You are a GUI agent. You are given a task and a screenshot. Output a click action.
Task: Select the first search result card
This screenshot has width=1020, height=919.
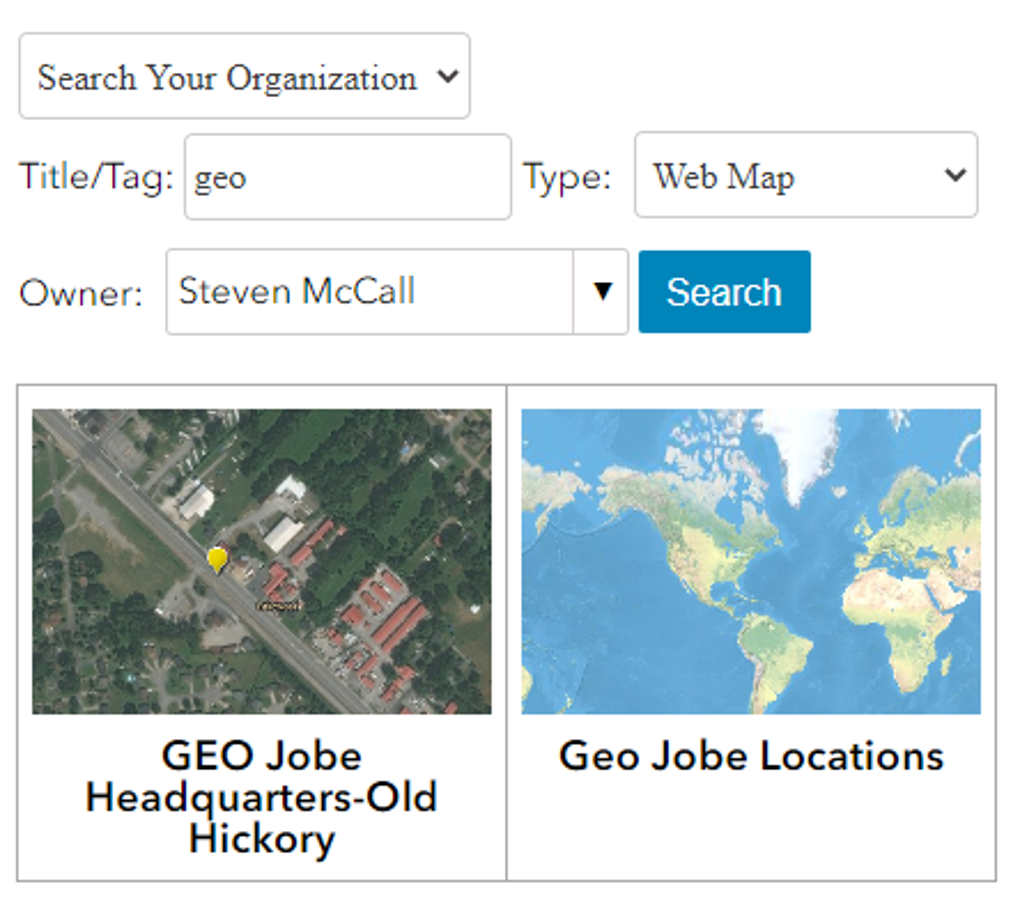(x=260, y=630)
